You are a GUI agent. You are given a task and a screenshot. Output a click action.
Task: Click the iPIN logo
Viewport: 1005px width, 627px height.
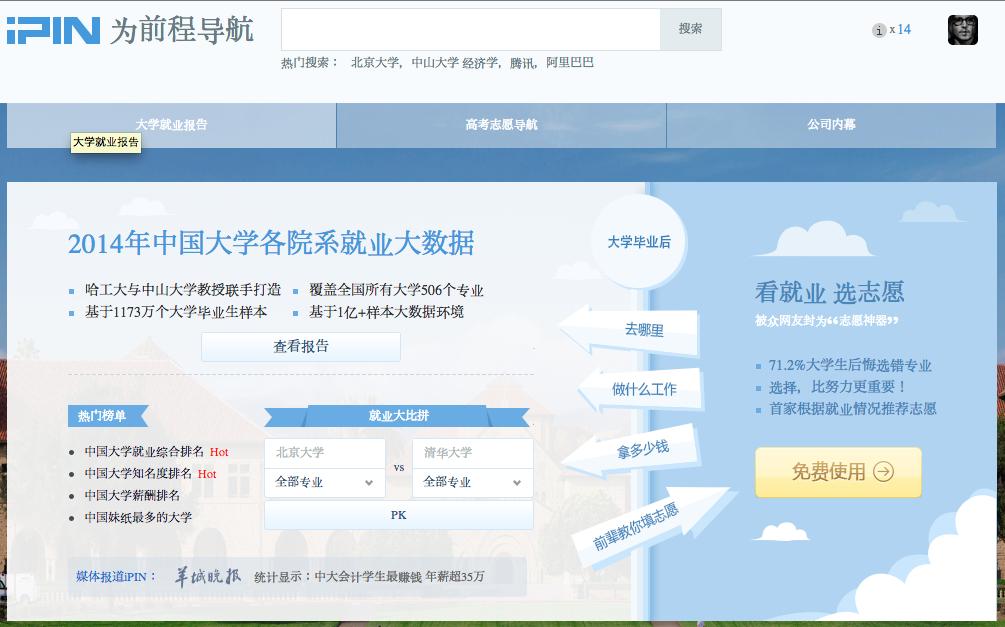coord(53,31)
